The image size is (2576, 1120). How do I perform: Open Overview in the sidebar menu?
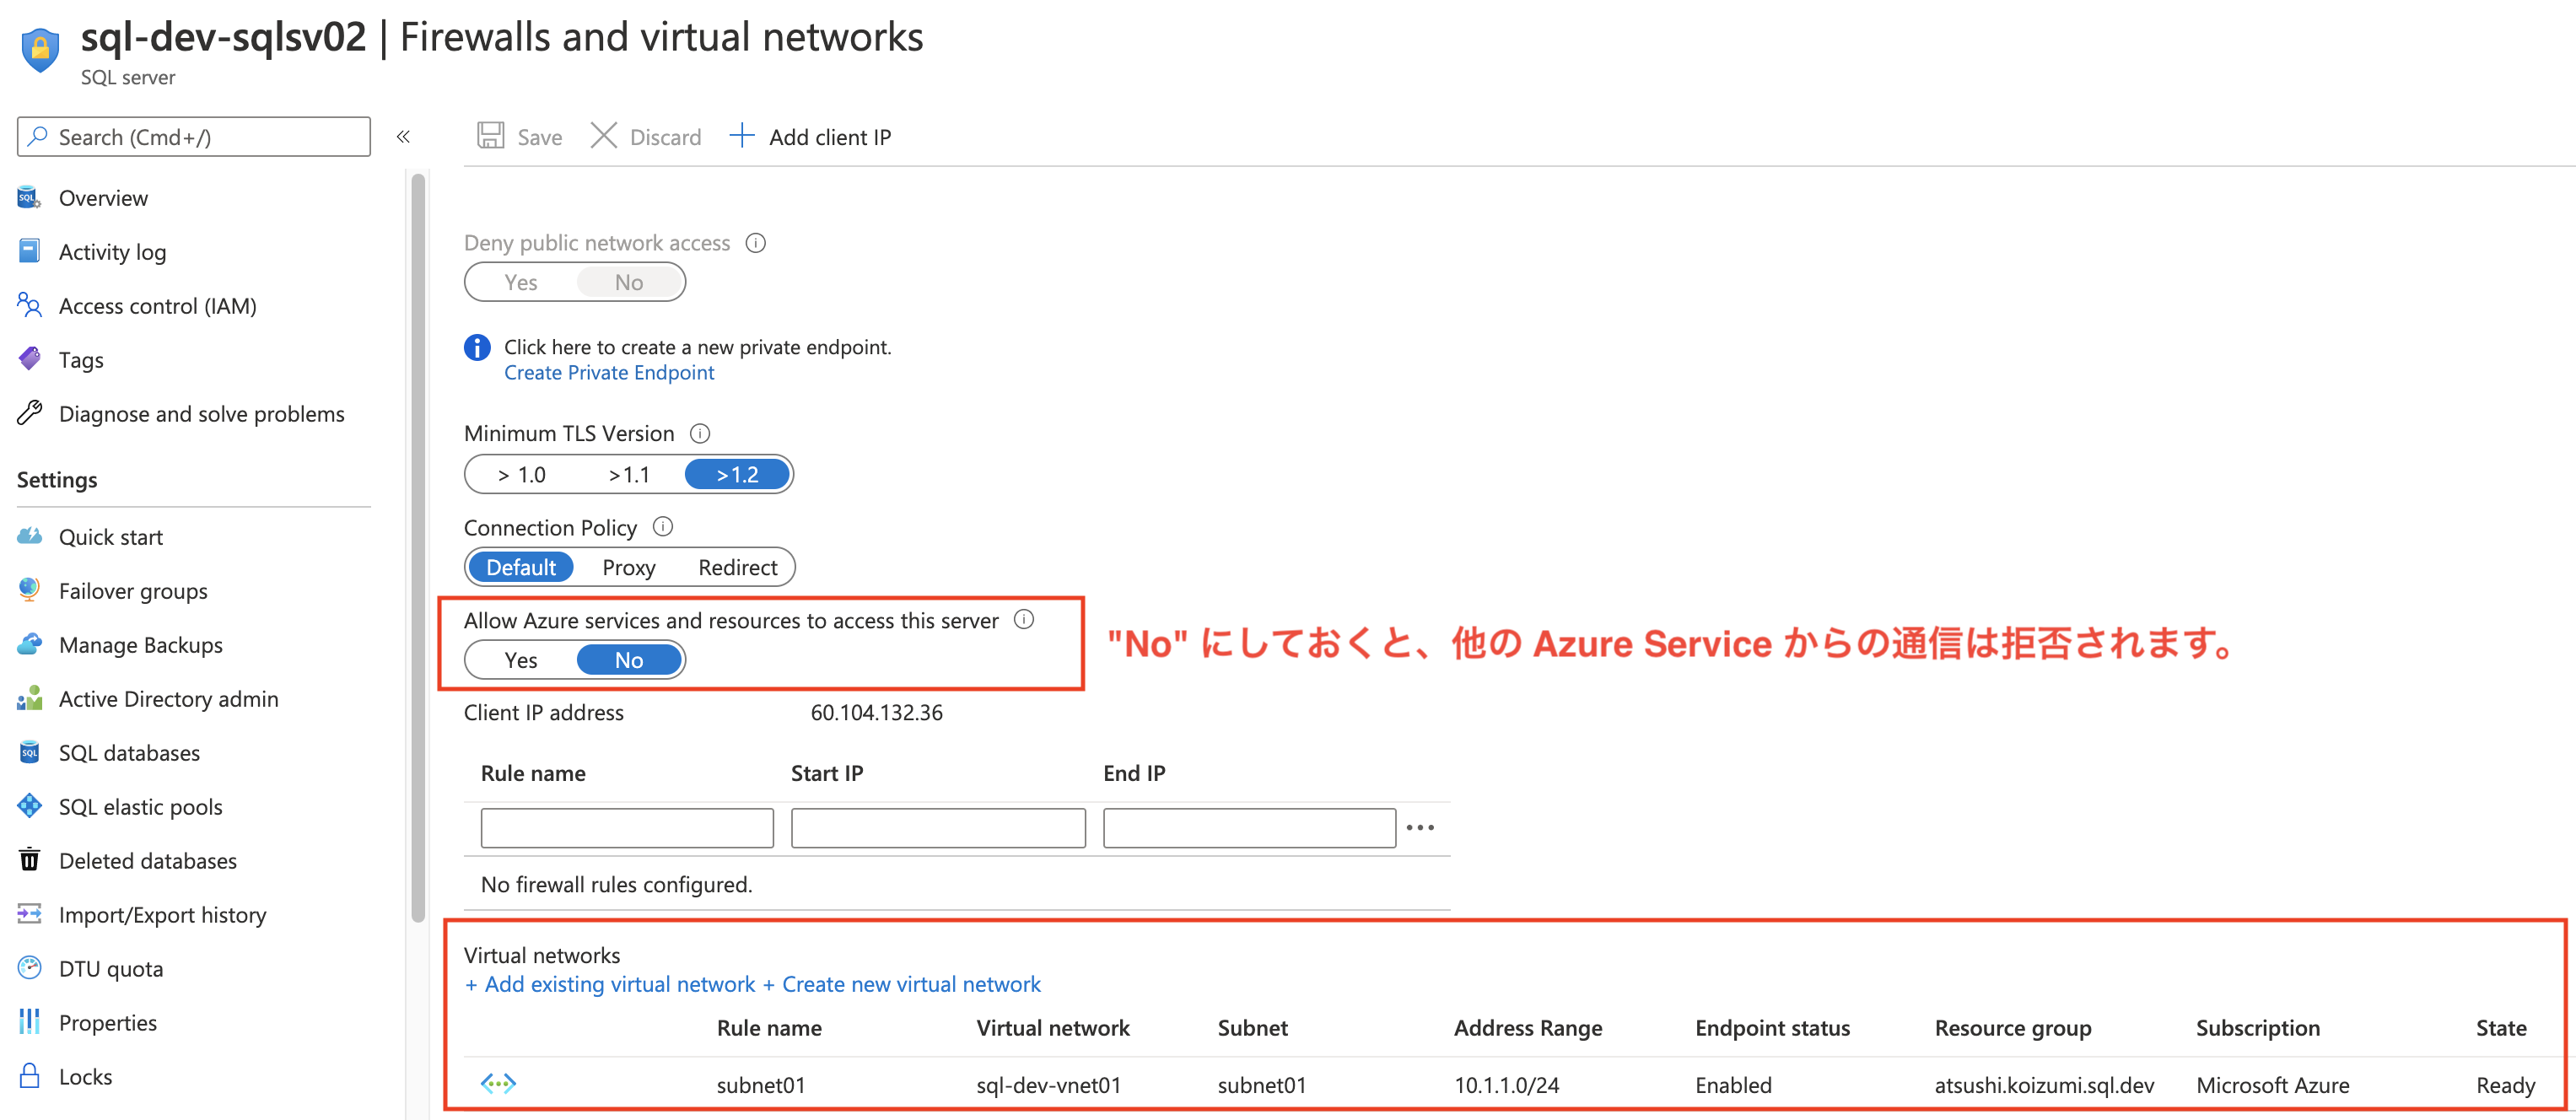(x=103, y=198)
